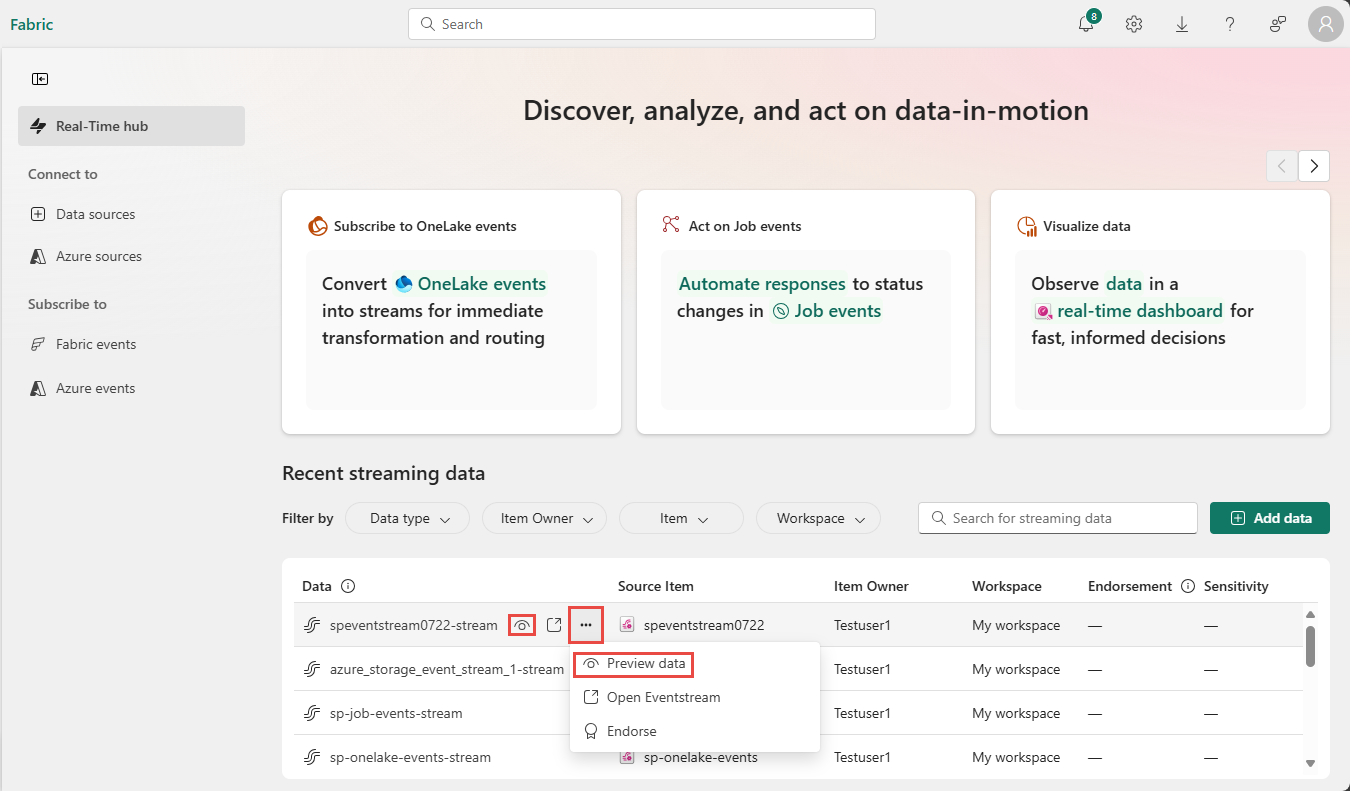Click the info icon beside Endorsement header
The height and width of the screenshot is (791, 1350).
pyautogui.click(x=1188, y=586)
